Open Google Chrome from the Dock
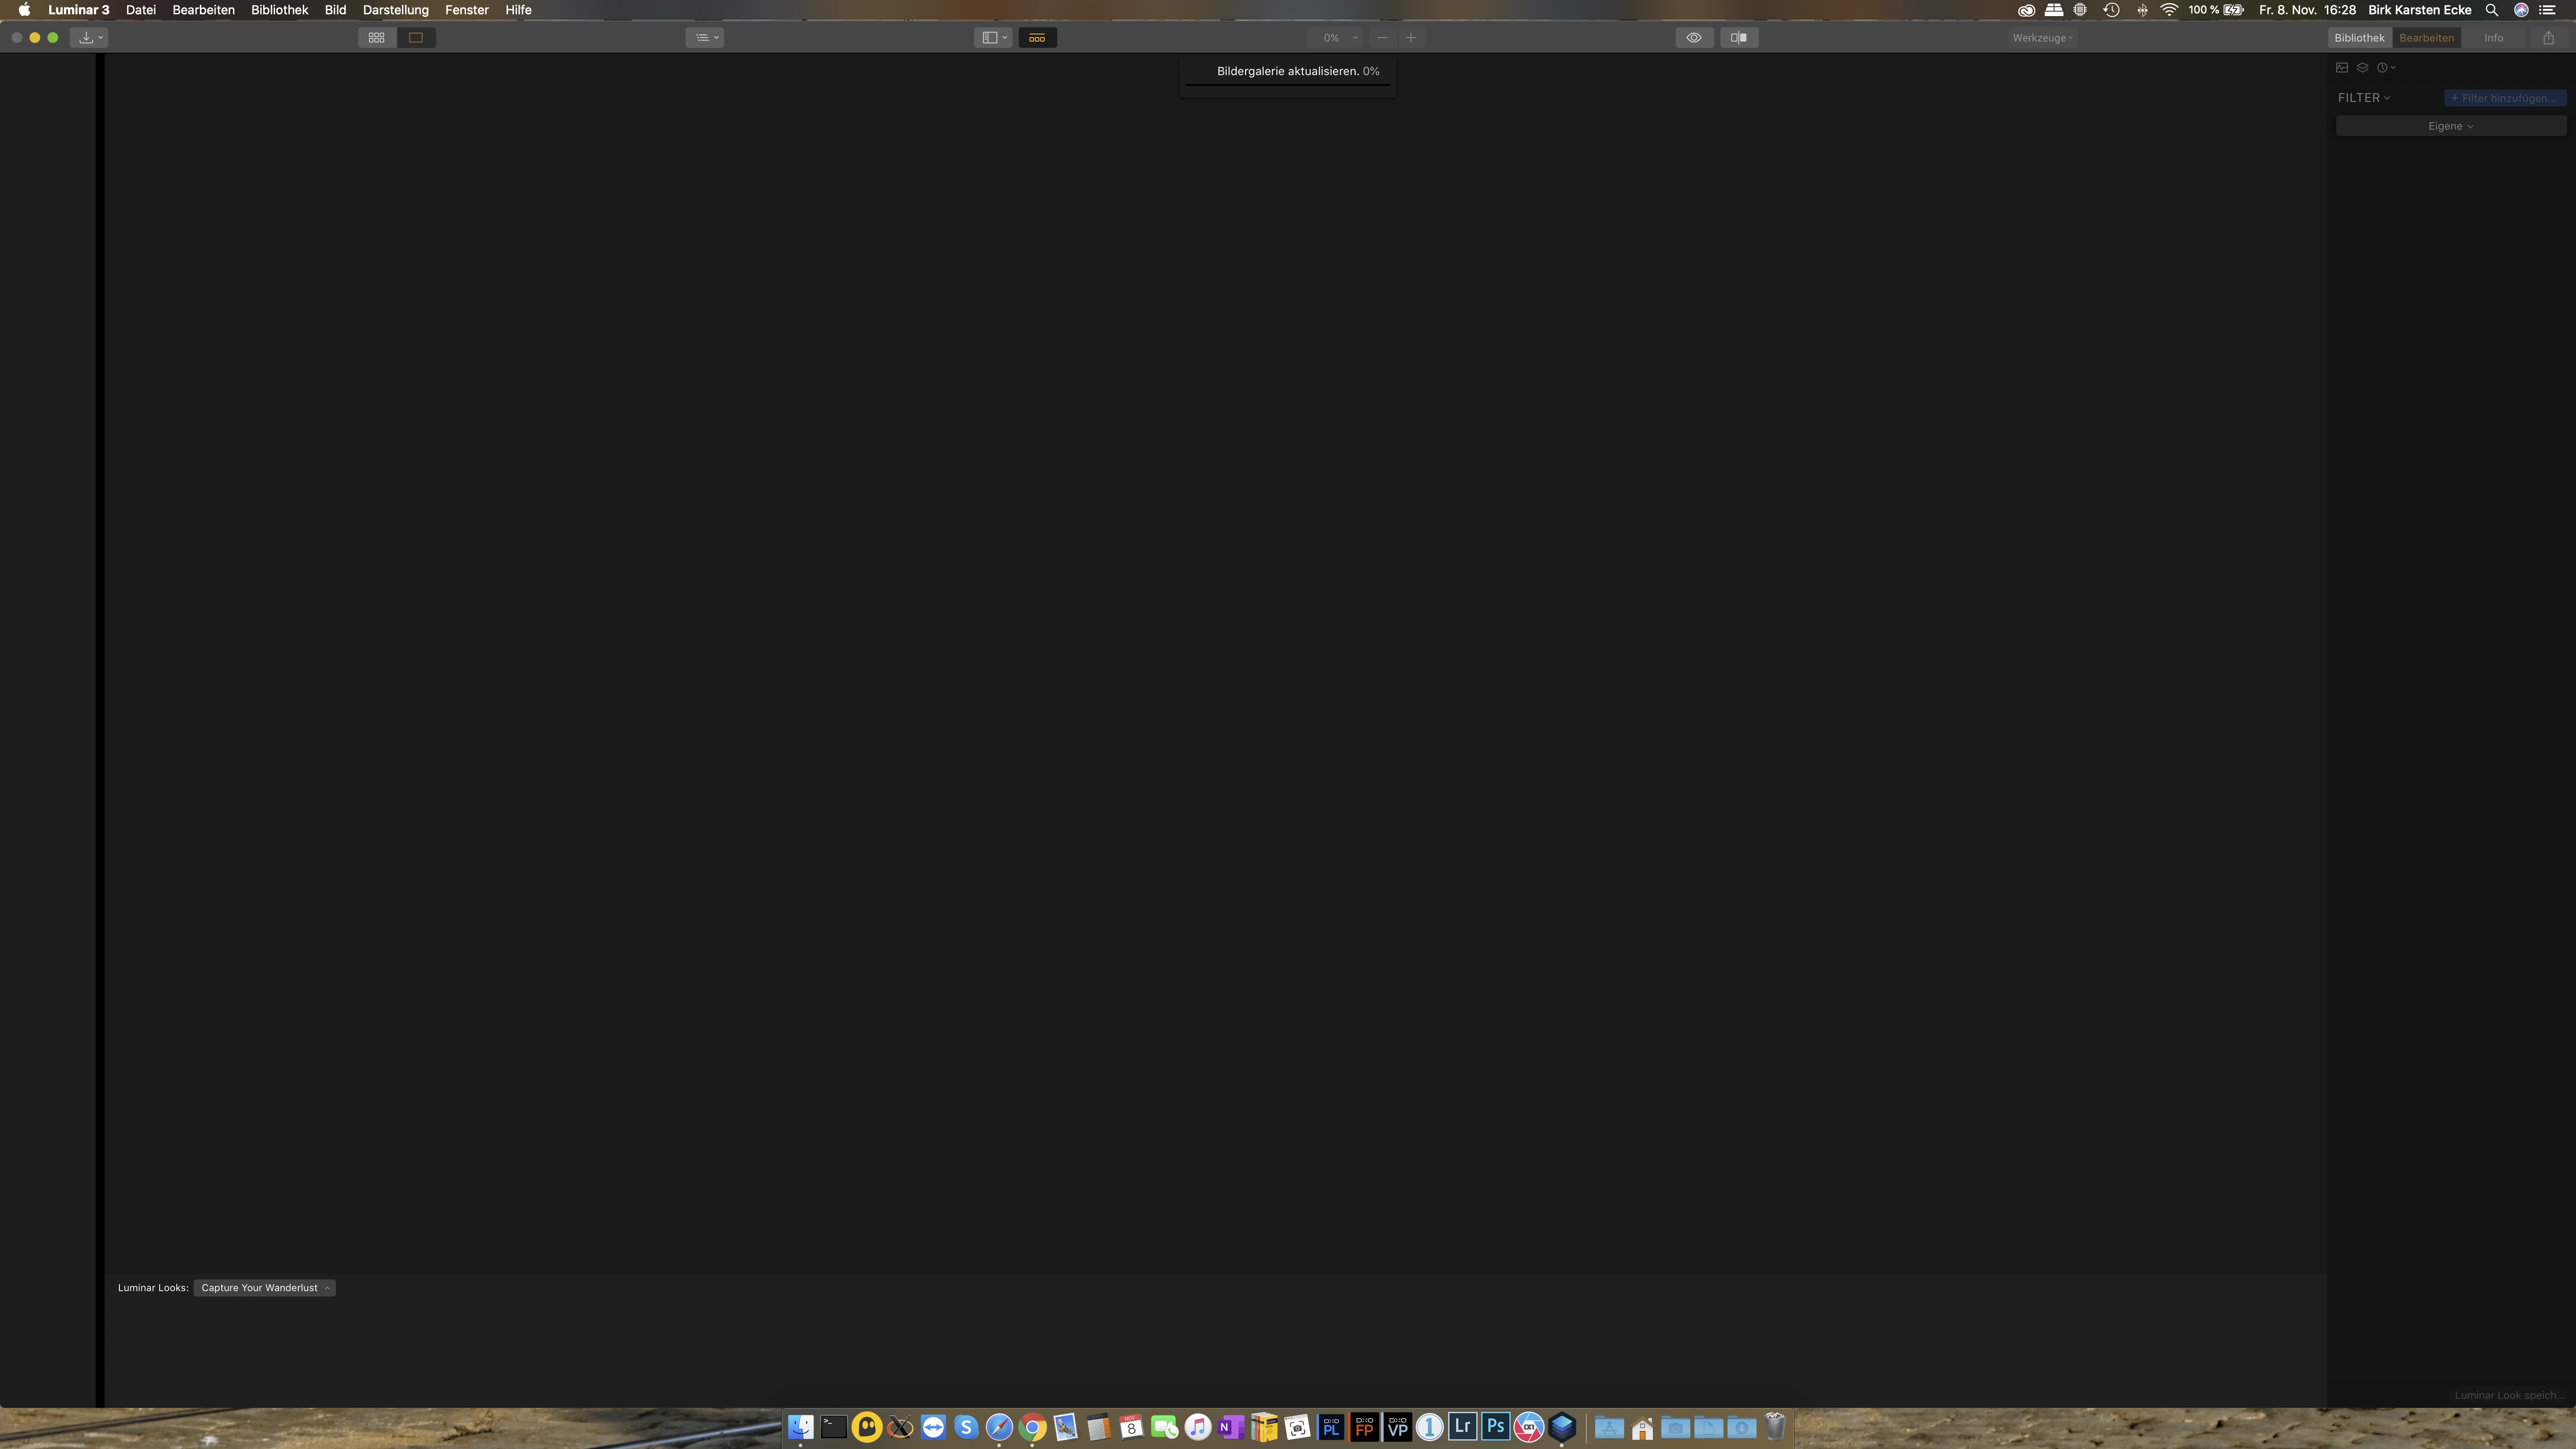Screen dimensions: 2576x1449 [x=1033, y=1427]
